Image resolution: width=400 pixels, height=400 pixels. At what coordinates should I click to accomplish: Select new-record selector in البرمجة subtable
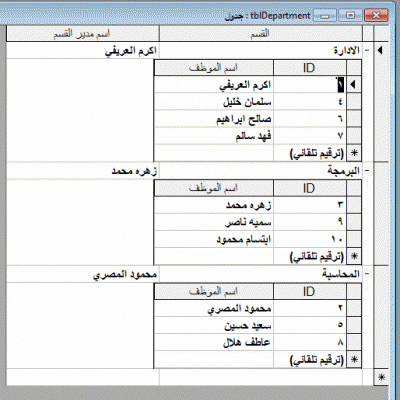pyautogui.click(x=354, y=256)
